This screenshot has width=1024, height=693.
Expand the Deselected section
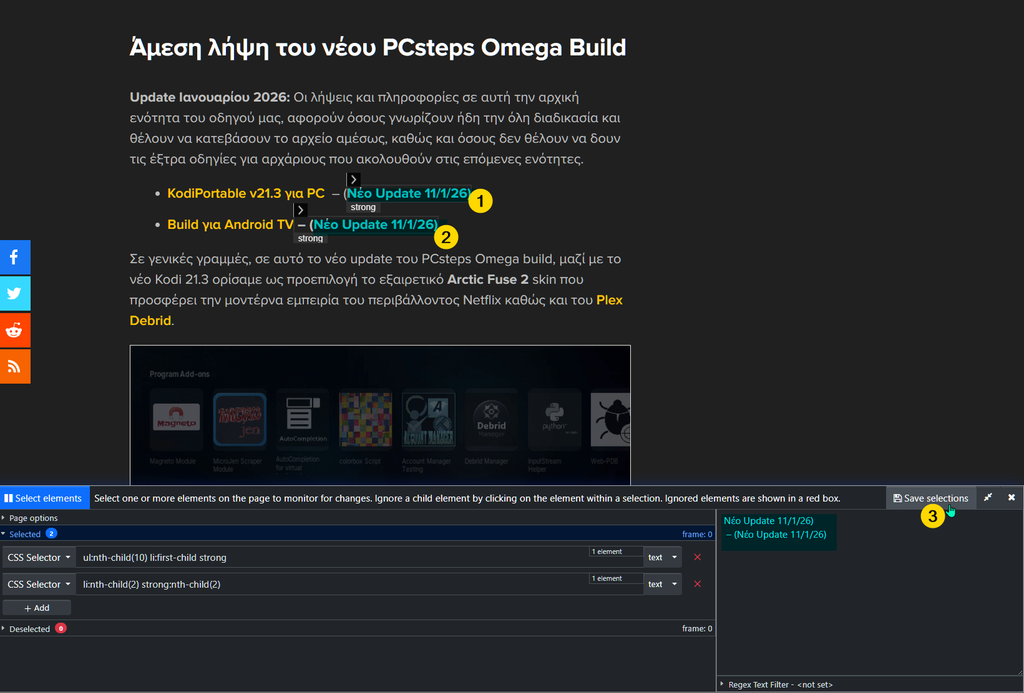click(x=26, y=628)
